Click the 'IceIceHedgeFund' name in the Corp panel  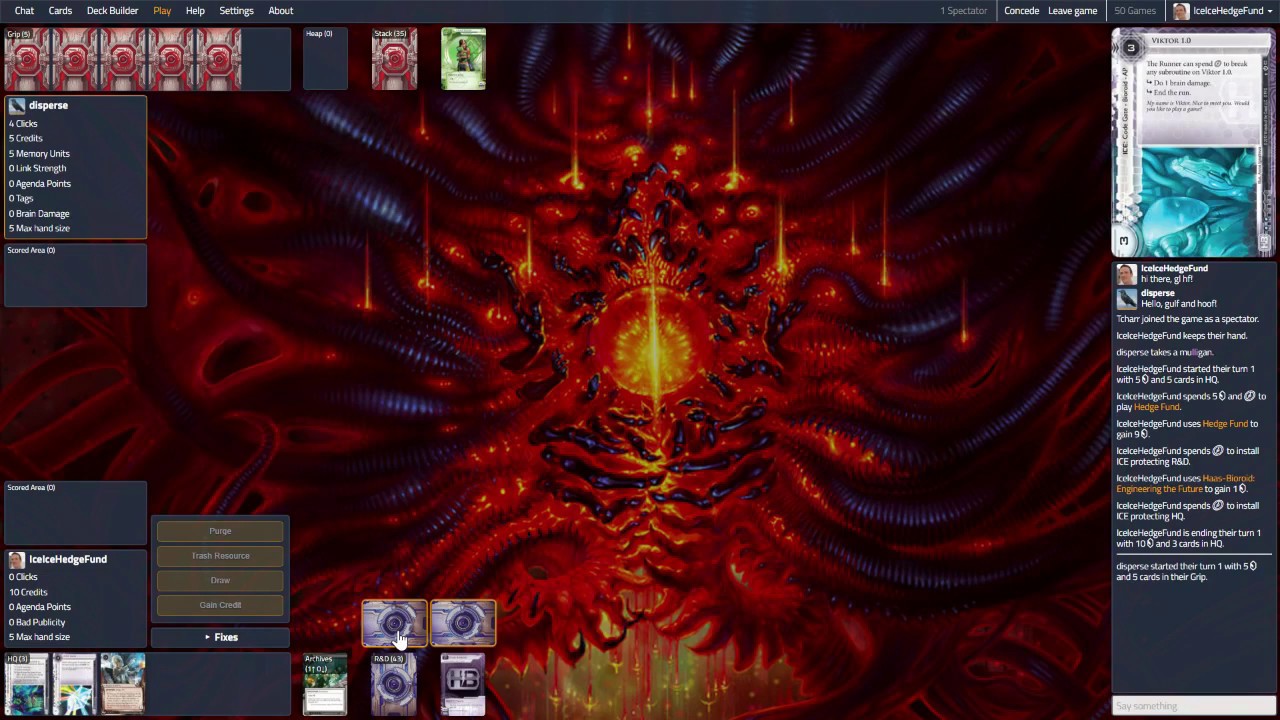pos(68,559)
